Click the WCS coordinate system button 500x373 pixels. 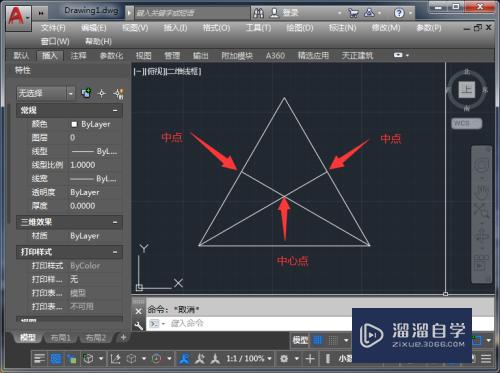[x=467, y=123]
